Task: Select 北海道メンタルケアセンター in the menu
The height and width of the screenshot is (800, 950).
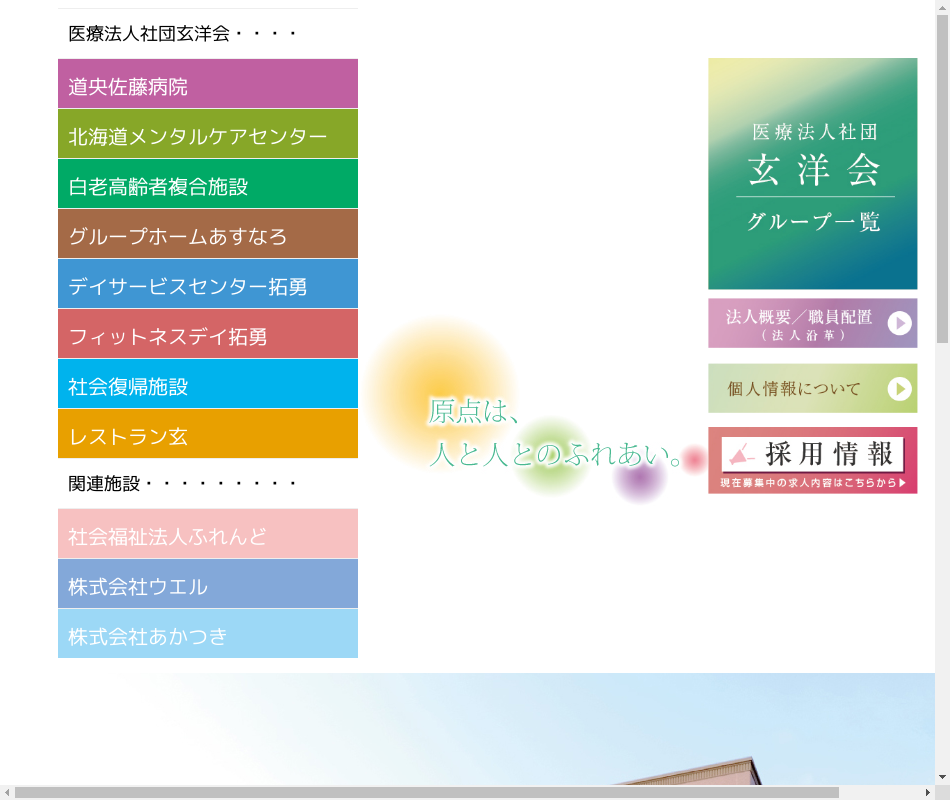Action: pyautogui.click(x=208, y=134)
